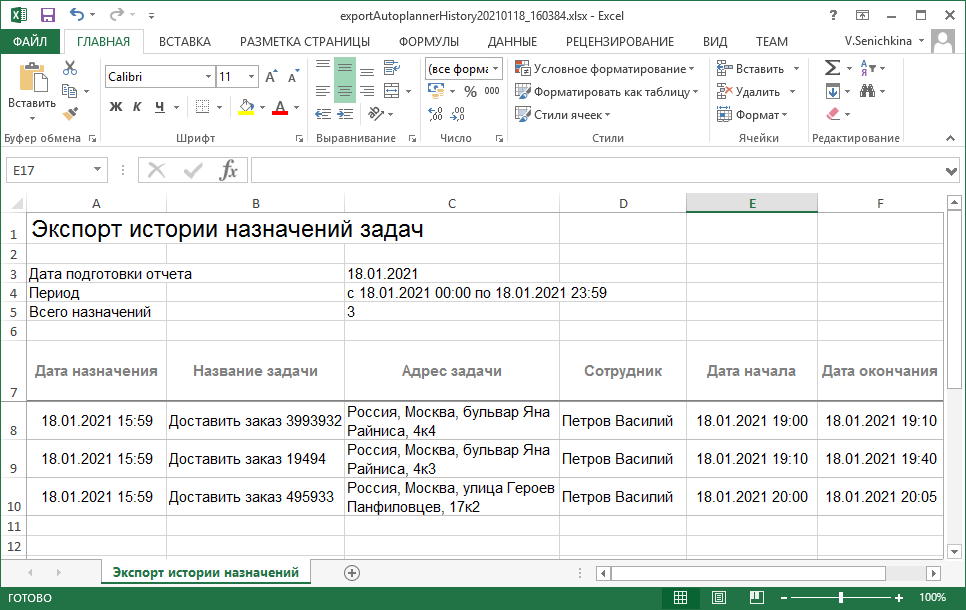Expand the Calibri font name dropdown

tap(207, 77)
